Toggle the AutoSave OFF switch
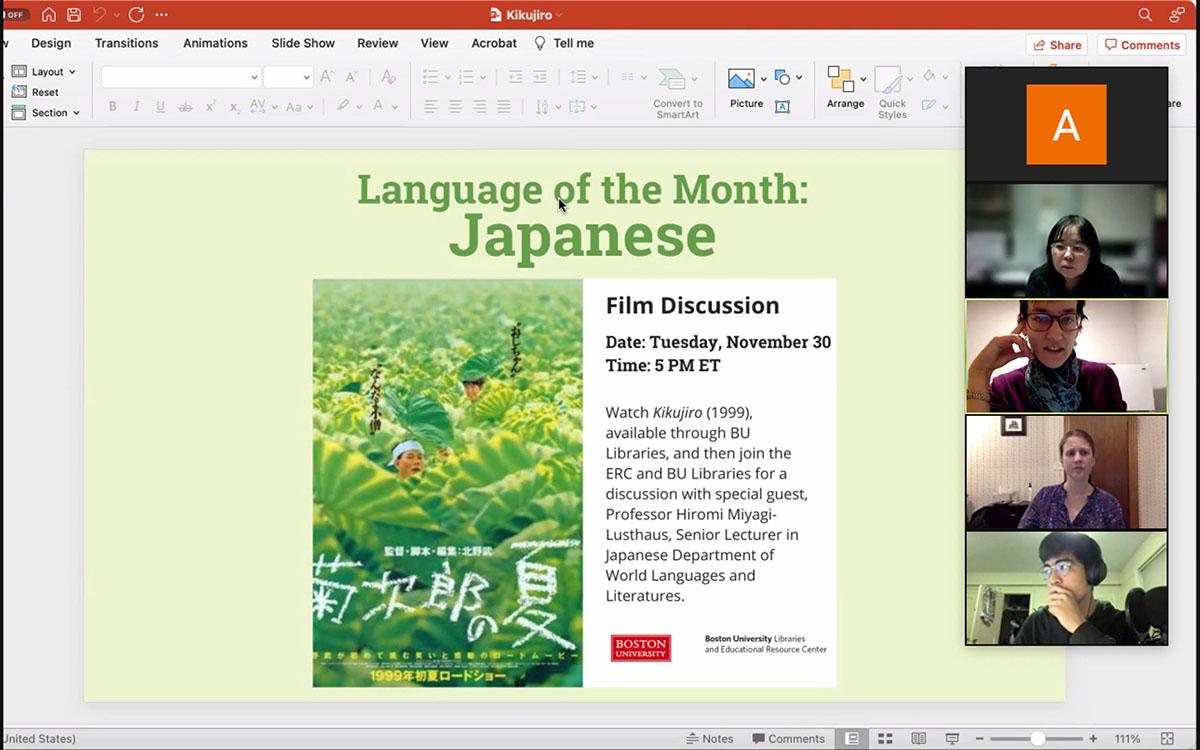The width and height of the screenshot is (1200, 750). (x=14, y=14)
